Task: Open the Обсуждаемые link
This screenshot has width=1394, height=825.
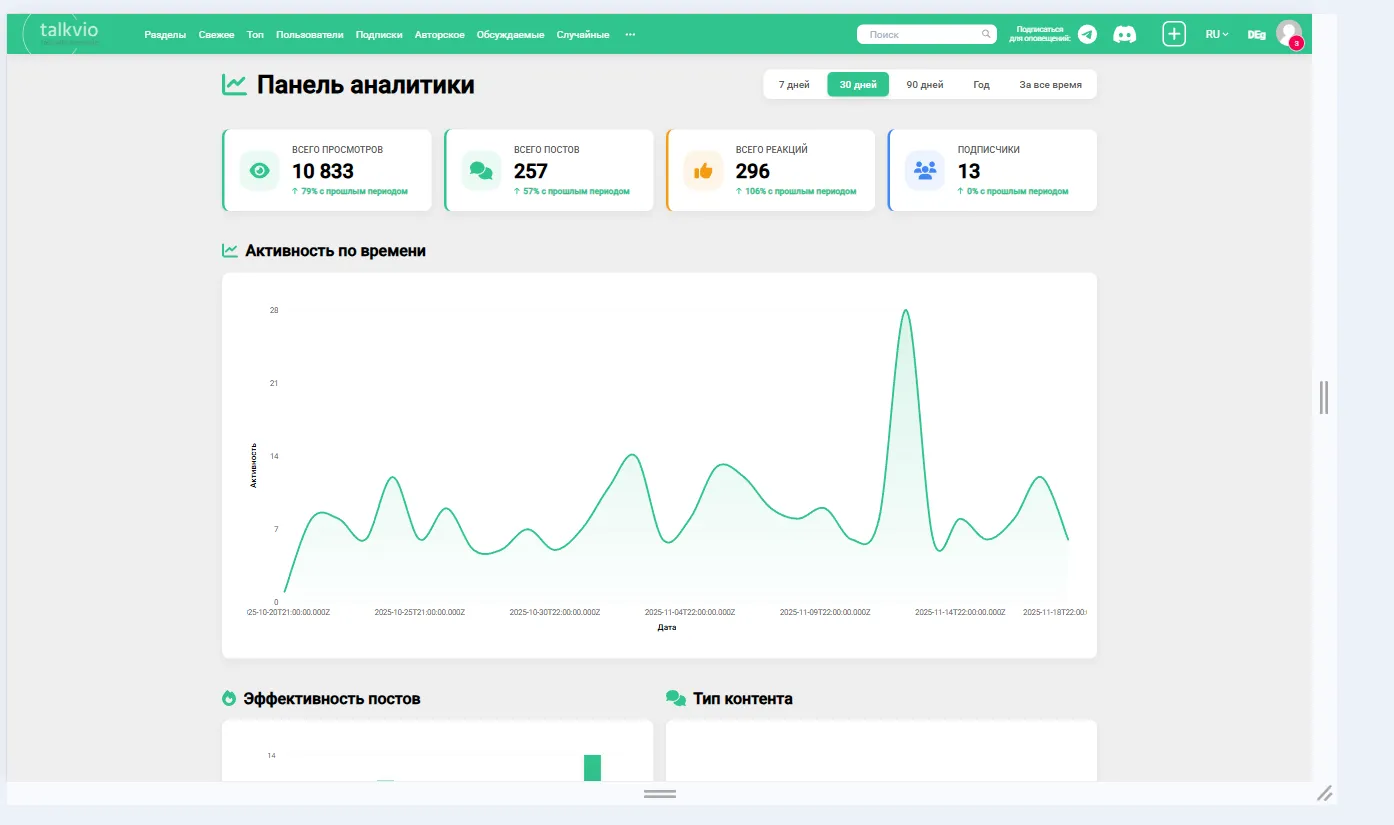Action: 511,34
